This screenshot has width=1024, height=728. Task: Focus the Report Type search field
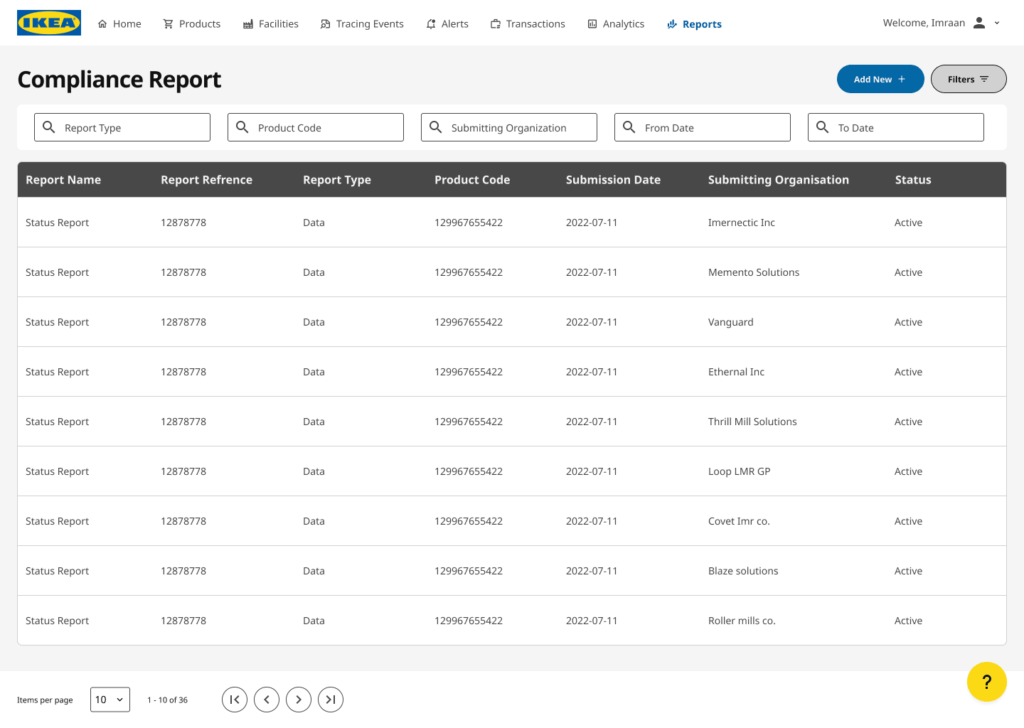(122, 127)
